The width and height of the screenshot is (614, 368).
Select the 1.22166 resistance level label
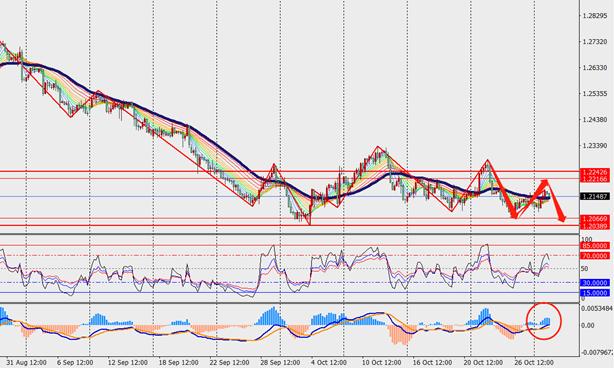coord(595,179)
